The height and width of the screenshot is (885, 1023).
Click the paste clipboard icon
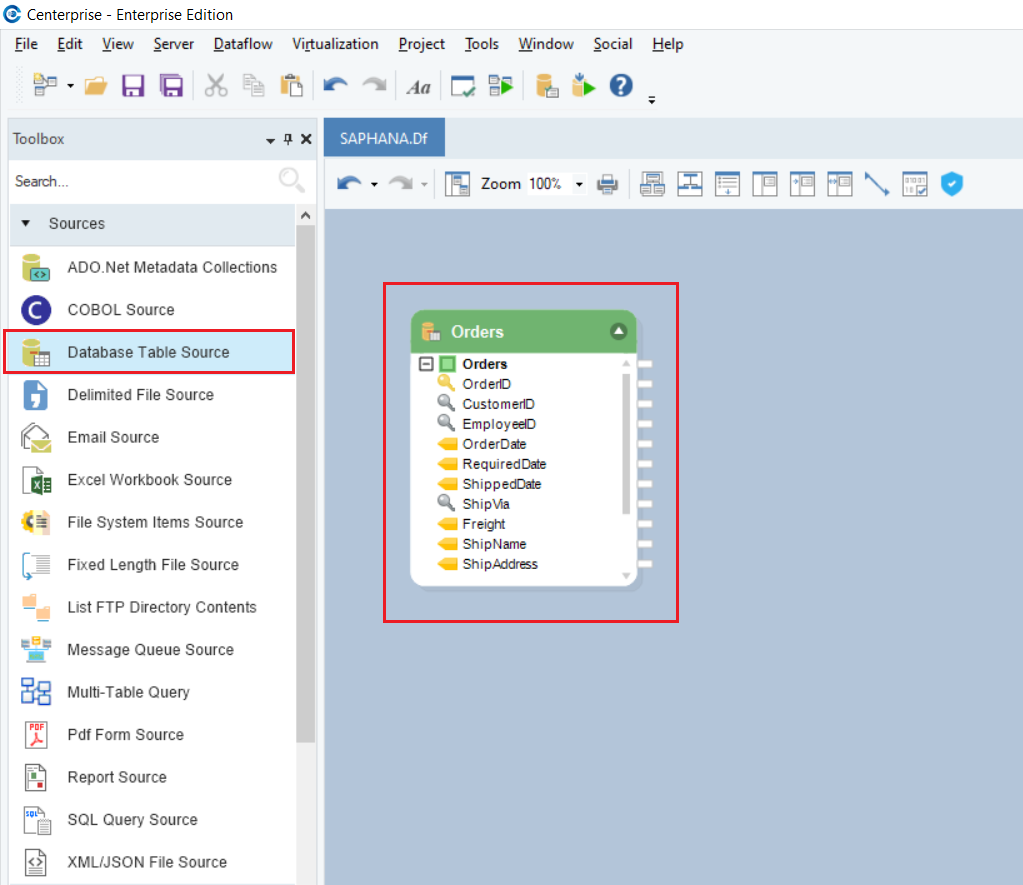click(291, 86)
